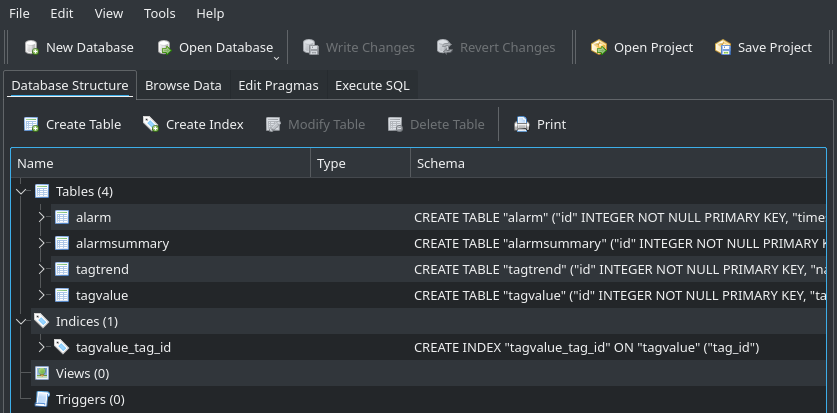Expand the alarmsummary table node
Screen dimensions: 837x413
click(42, 243)
